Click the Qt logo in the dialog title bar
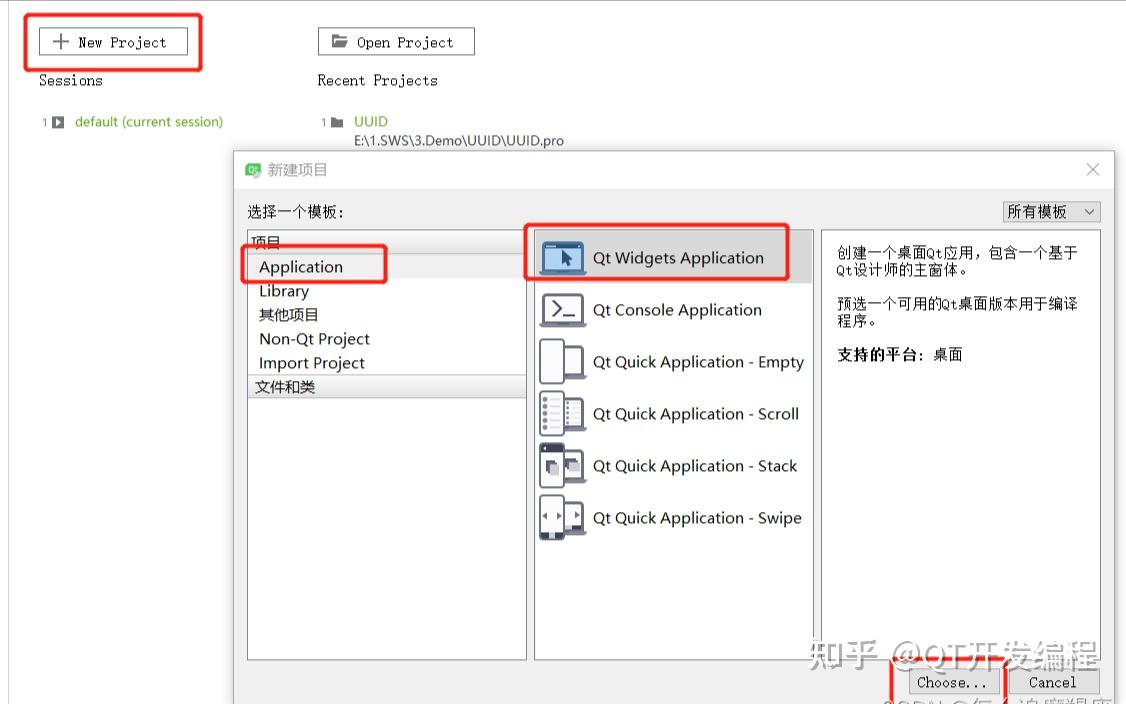 click(x=253, y=170)
